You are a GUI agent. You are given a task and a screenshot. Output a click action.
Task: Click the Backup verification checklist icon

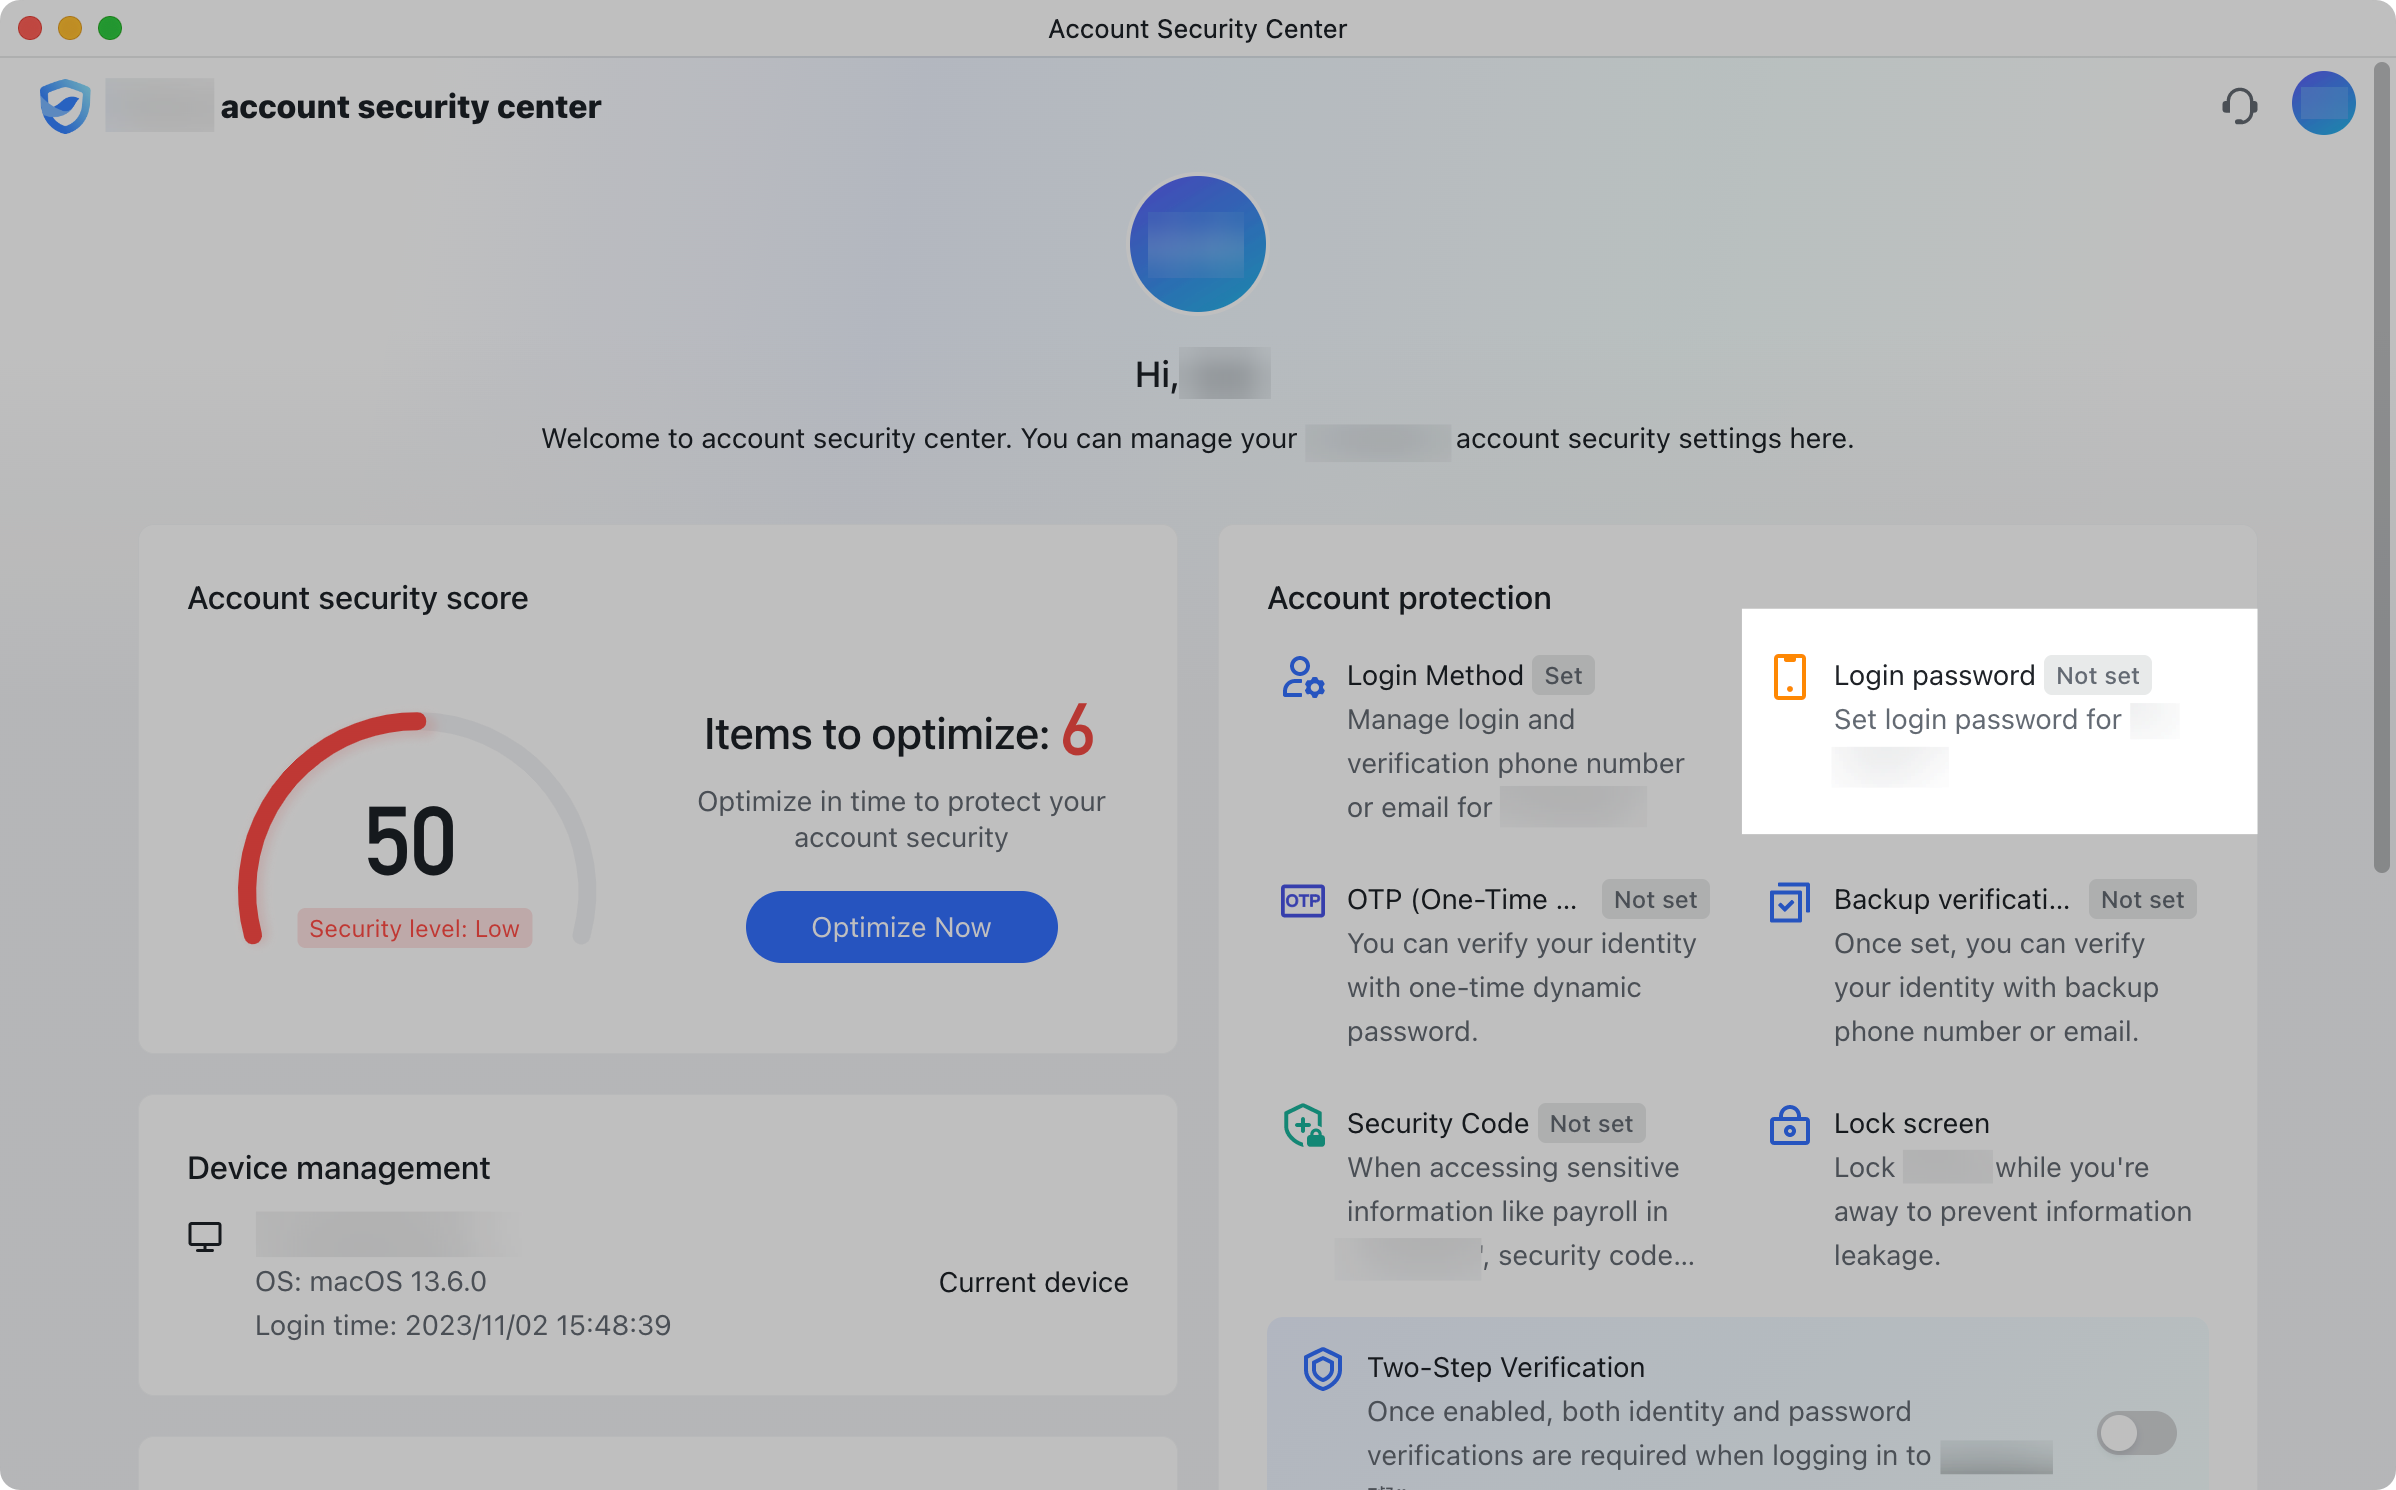tap(1790, 901)
